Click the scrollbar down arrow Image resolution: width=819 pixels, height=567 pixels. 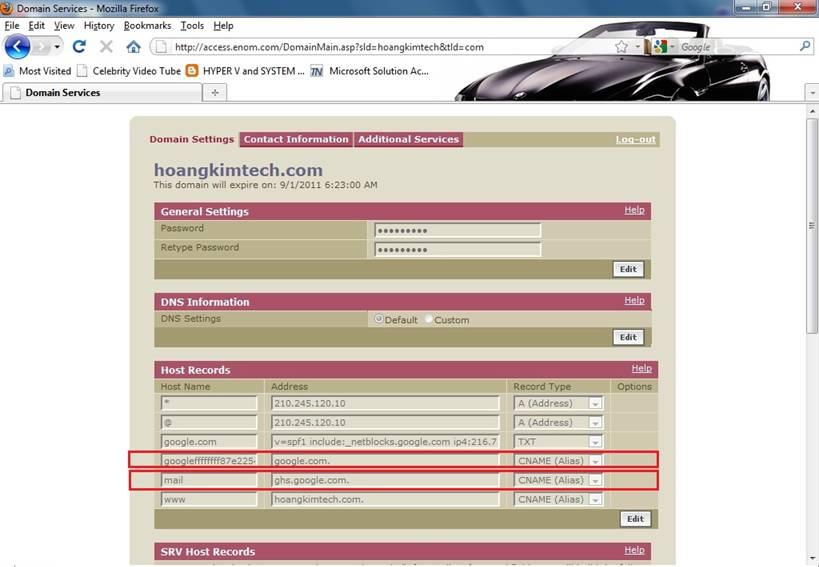click(812, 559)
